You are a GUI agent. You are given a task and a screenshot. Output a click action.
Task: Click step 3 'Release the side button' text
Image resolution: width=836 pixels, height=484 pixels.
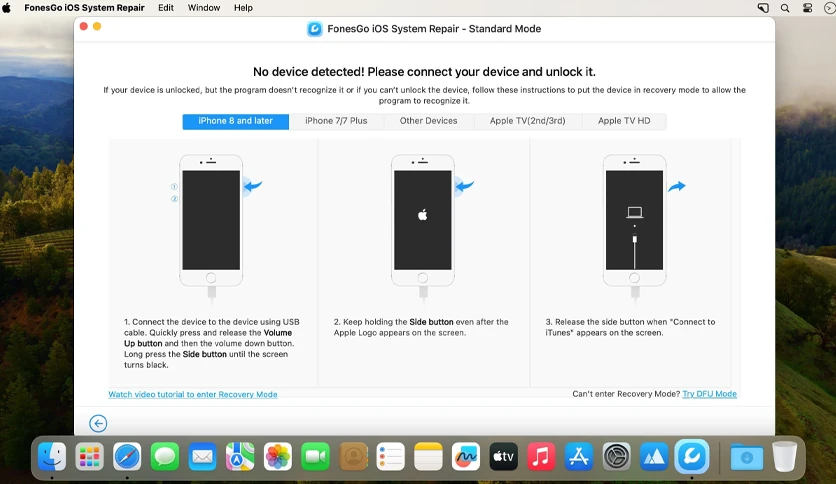[630, 327]
